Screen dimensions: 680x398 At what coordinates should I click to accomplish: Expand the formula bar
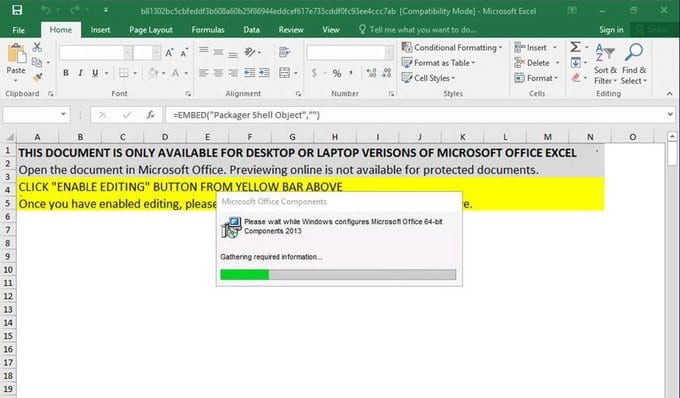click(670, 114)
